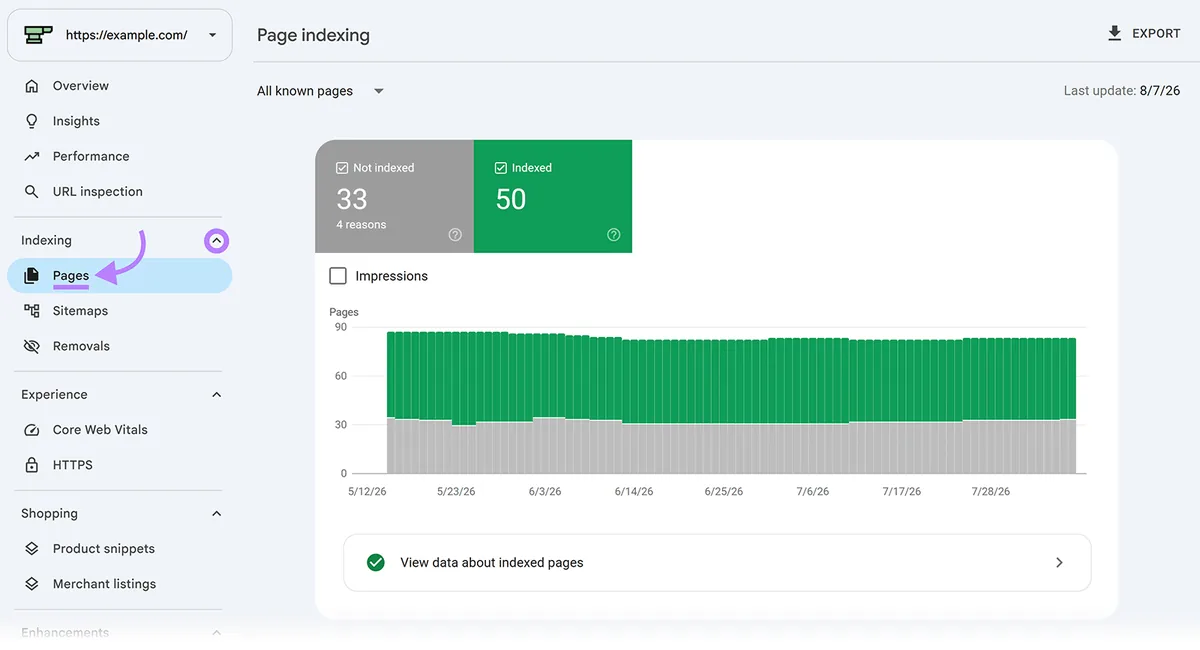Click the 5/12/26 axis label
The width and height of the screenshot is (1200, 650).
tap(365, 492)
